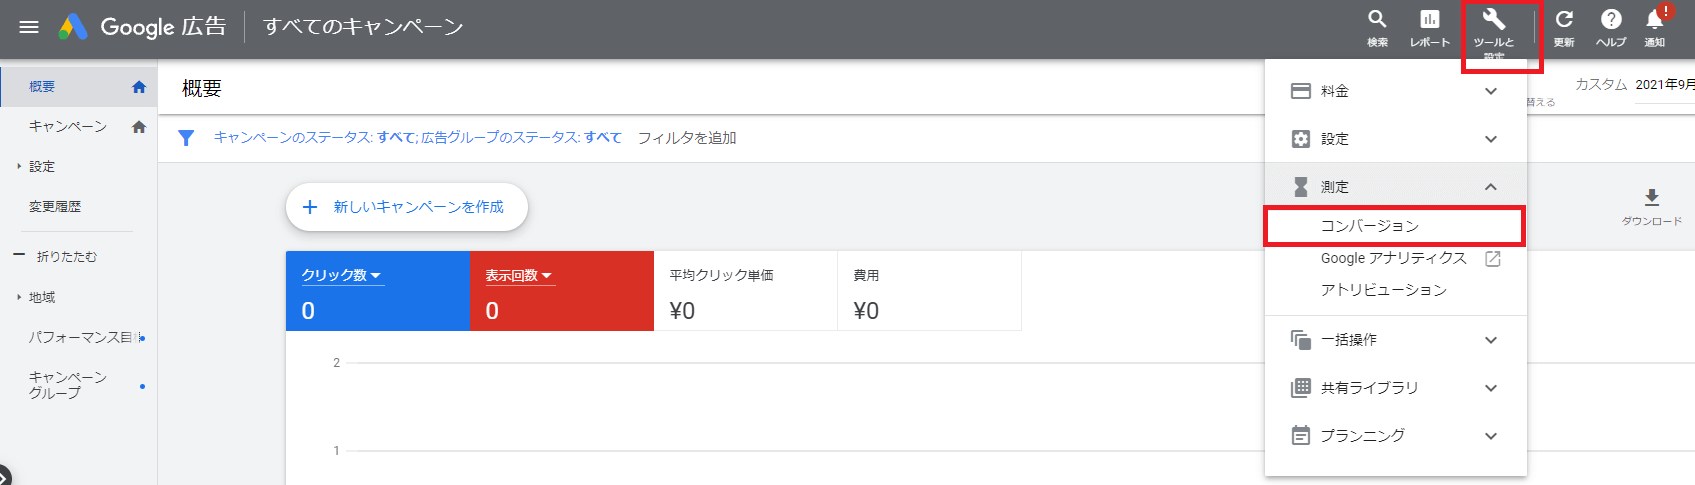
Task: Open the クリック数 metric dropdown
Action: pos(342,276)
